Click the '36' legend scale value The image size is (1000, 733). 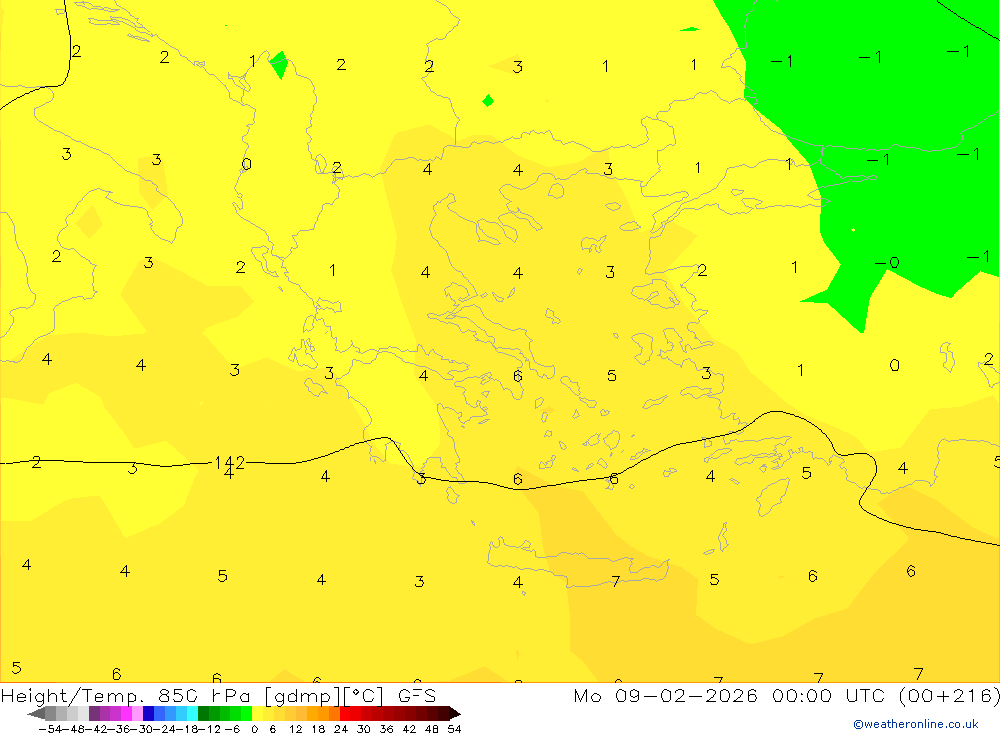coord(387,729)
